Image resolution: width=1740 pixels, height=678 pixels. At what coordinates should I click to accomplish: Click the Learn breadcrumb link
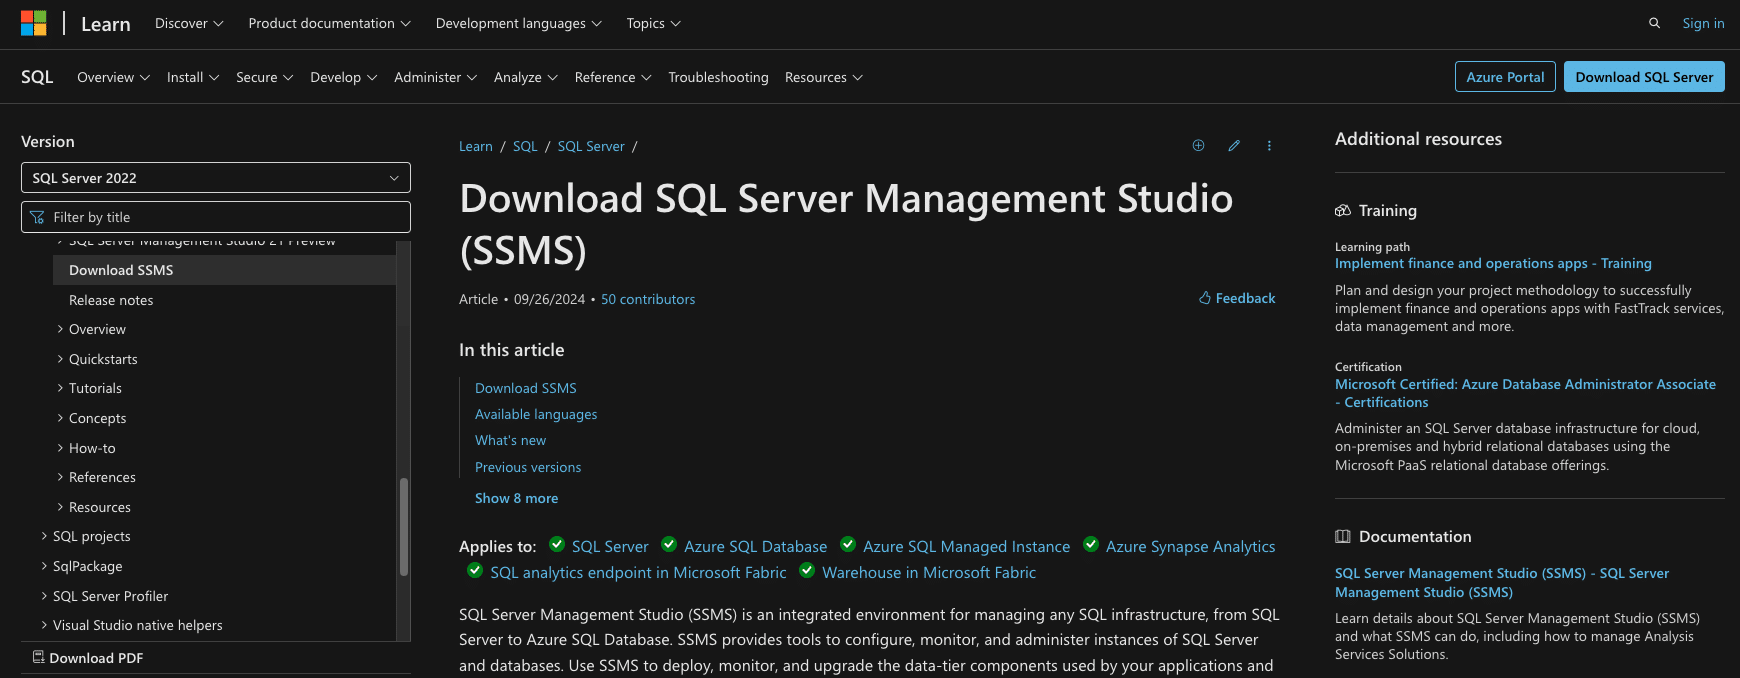pos(476,146)
